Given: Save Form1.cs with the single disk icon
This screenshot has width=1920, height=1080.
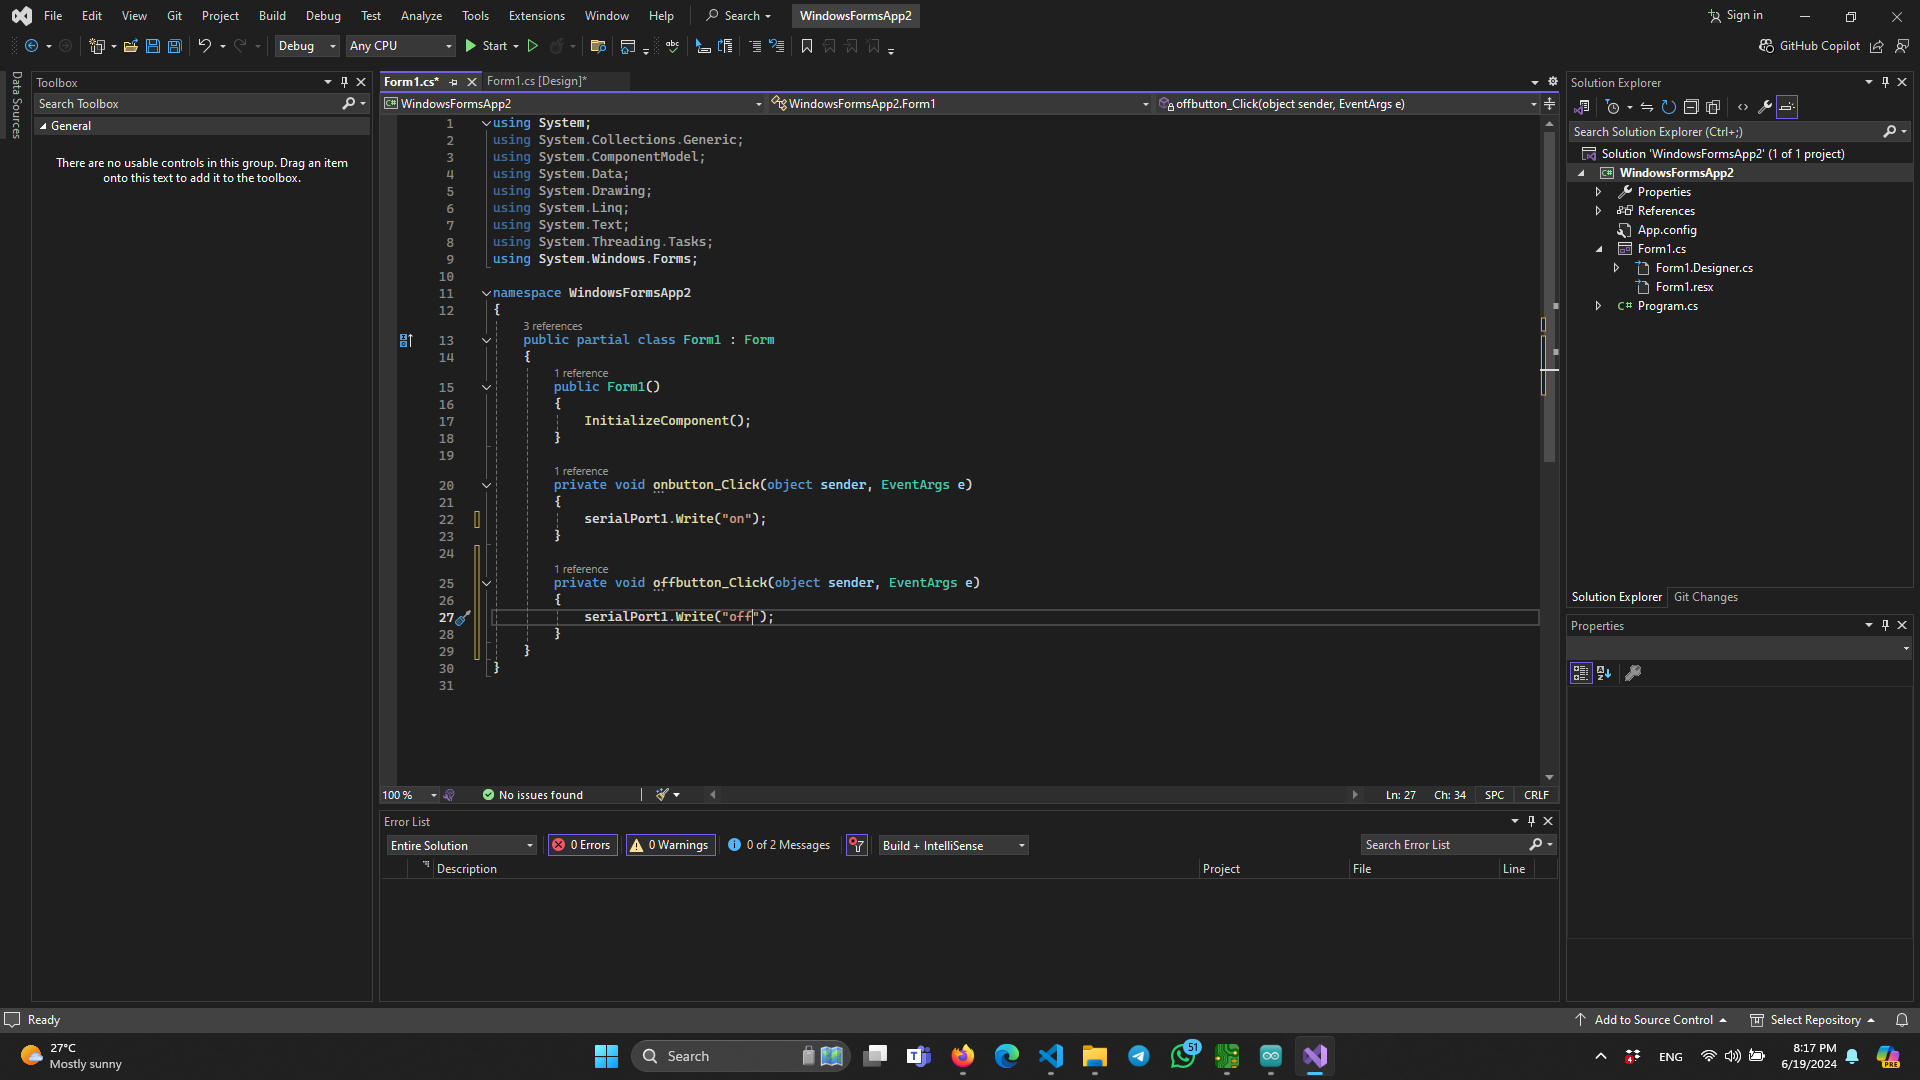Looking at the screenshot, I should pyautogui.click(x=153, y=46).
